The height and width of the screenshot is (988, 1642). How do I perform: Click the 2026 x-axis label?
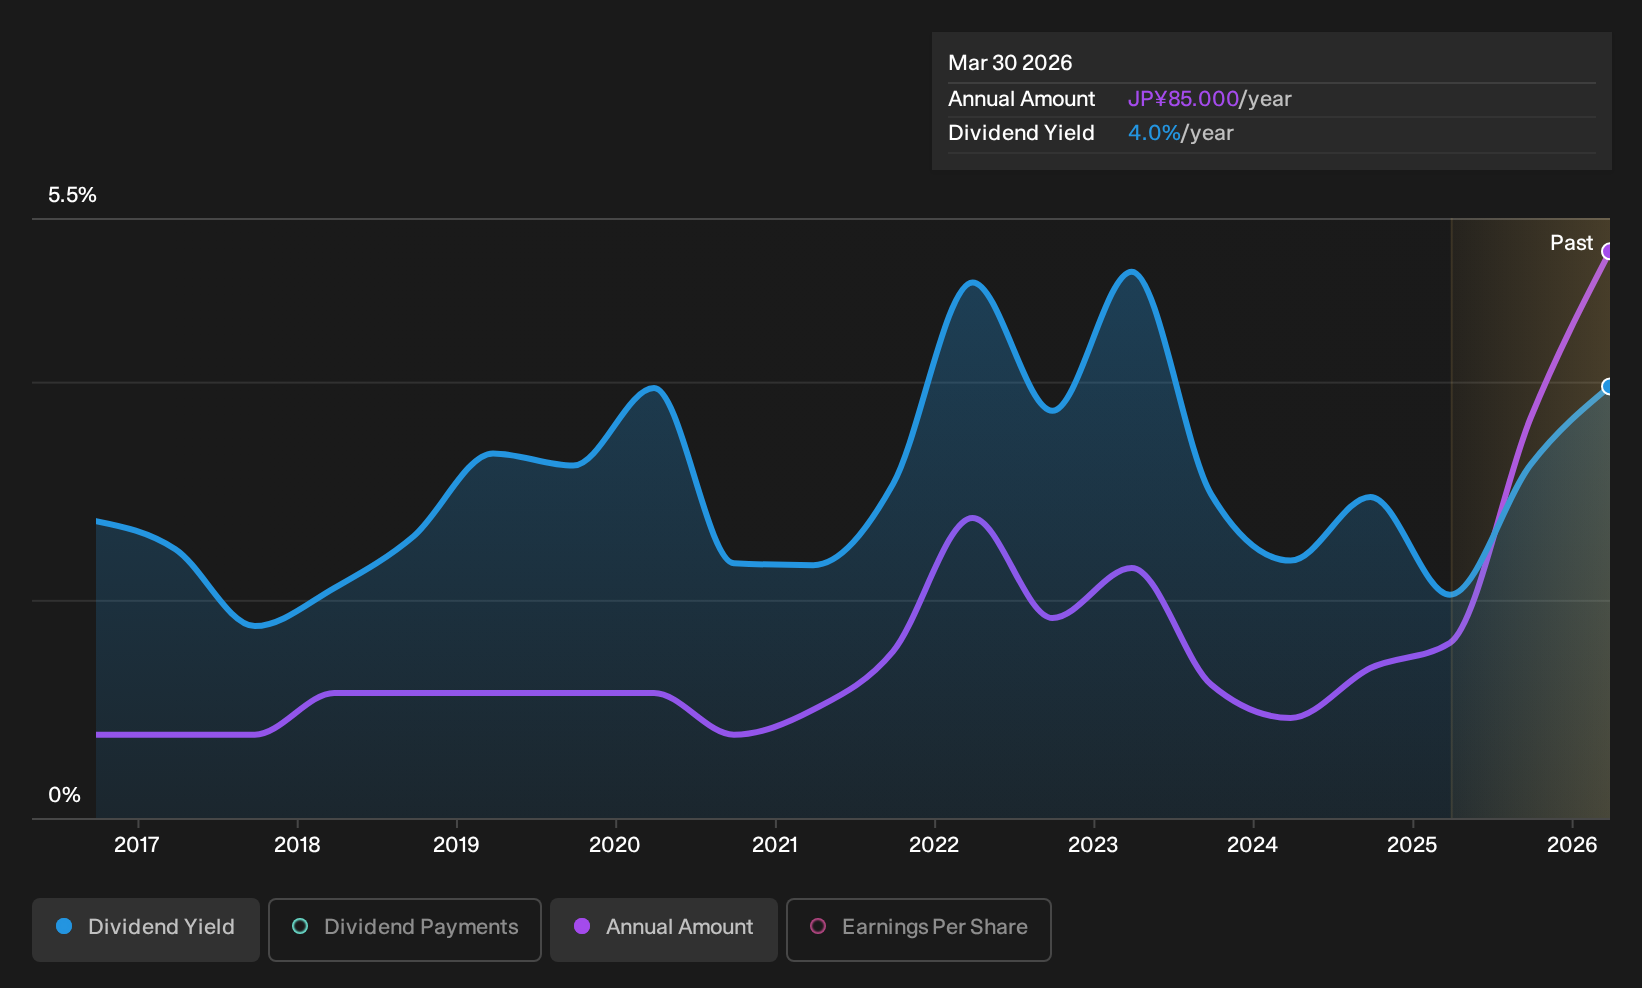click(1572, 845)
